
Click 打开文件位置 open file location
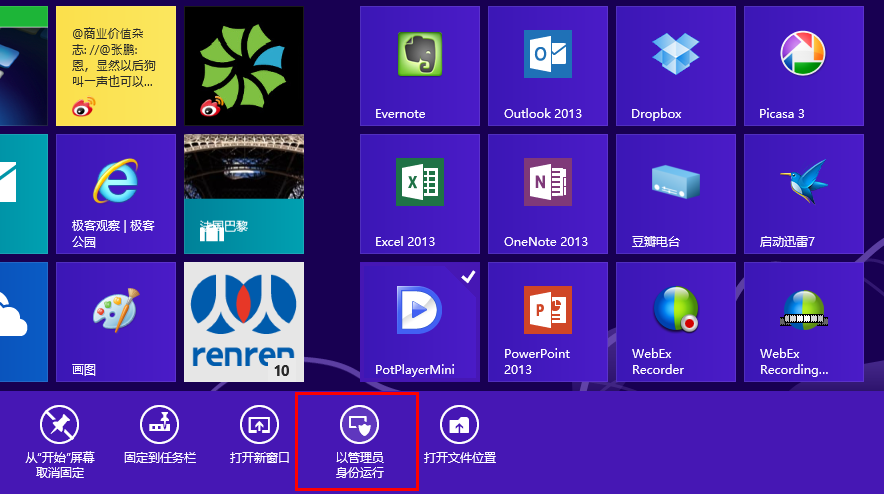[459, 435]
